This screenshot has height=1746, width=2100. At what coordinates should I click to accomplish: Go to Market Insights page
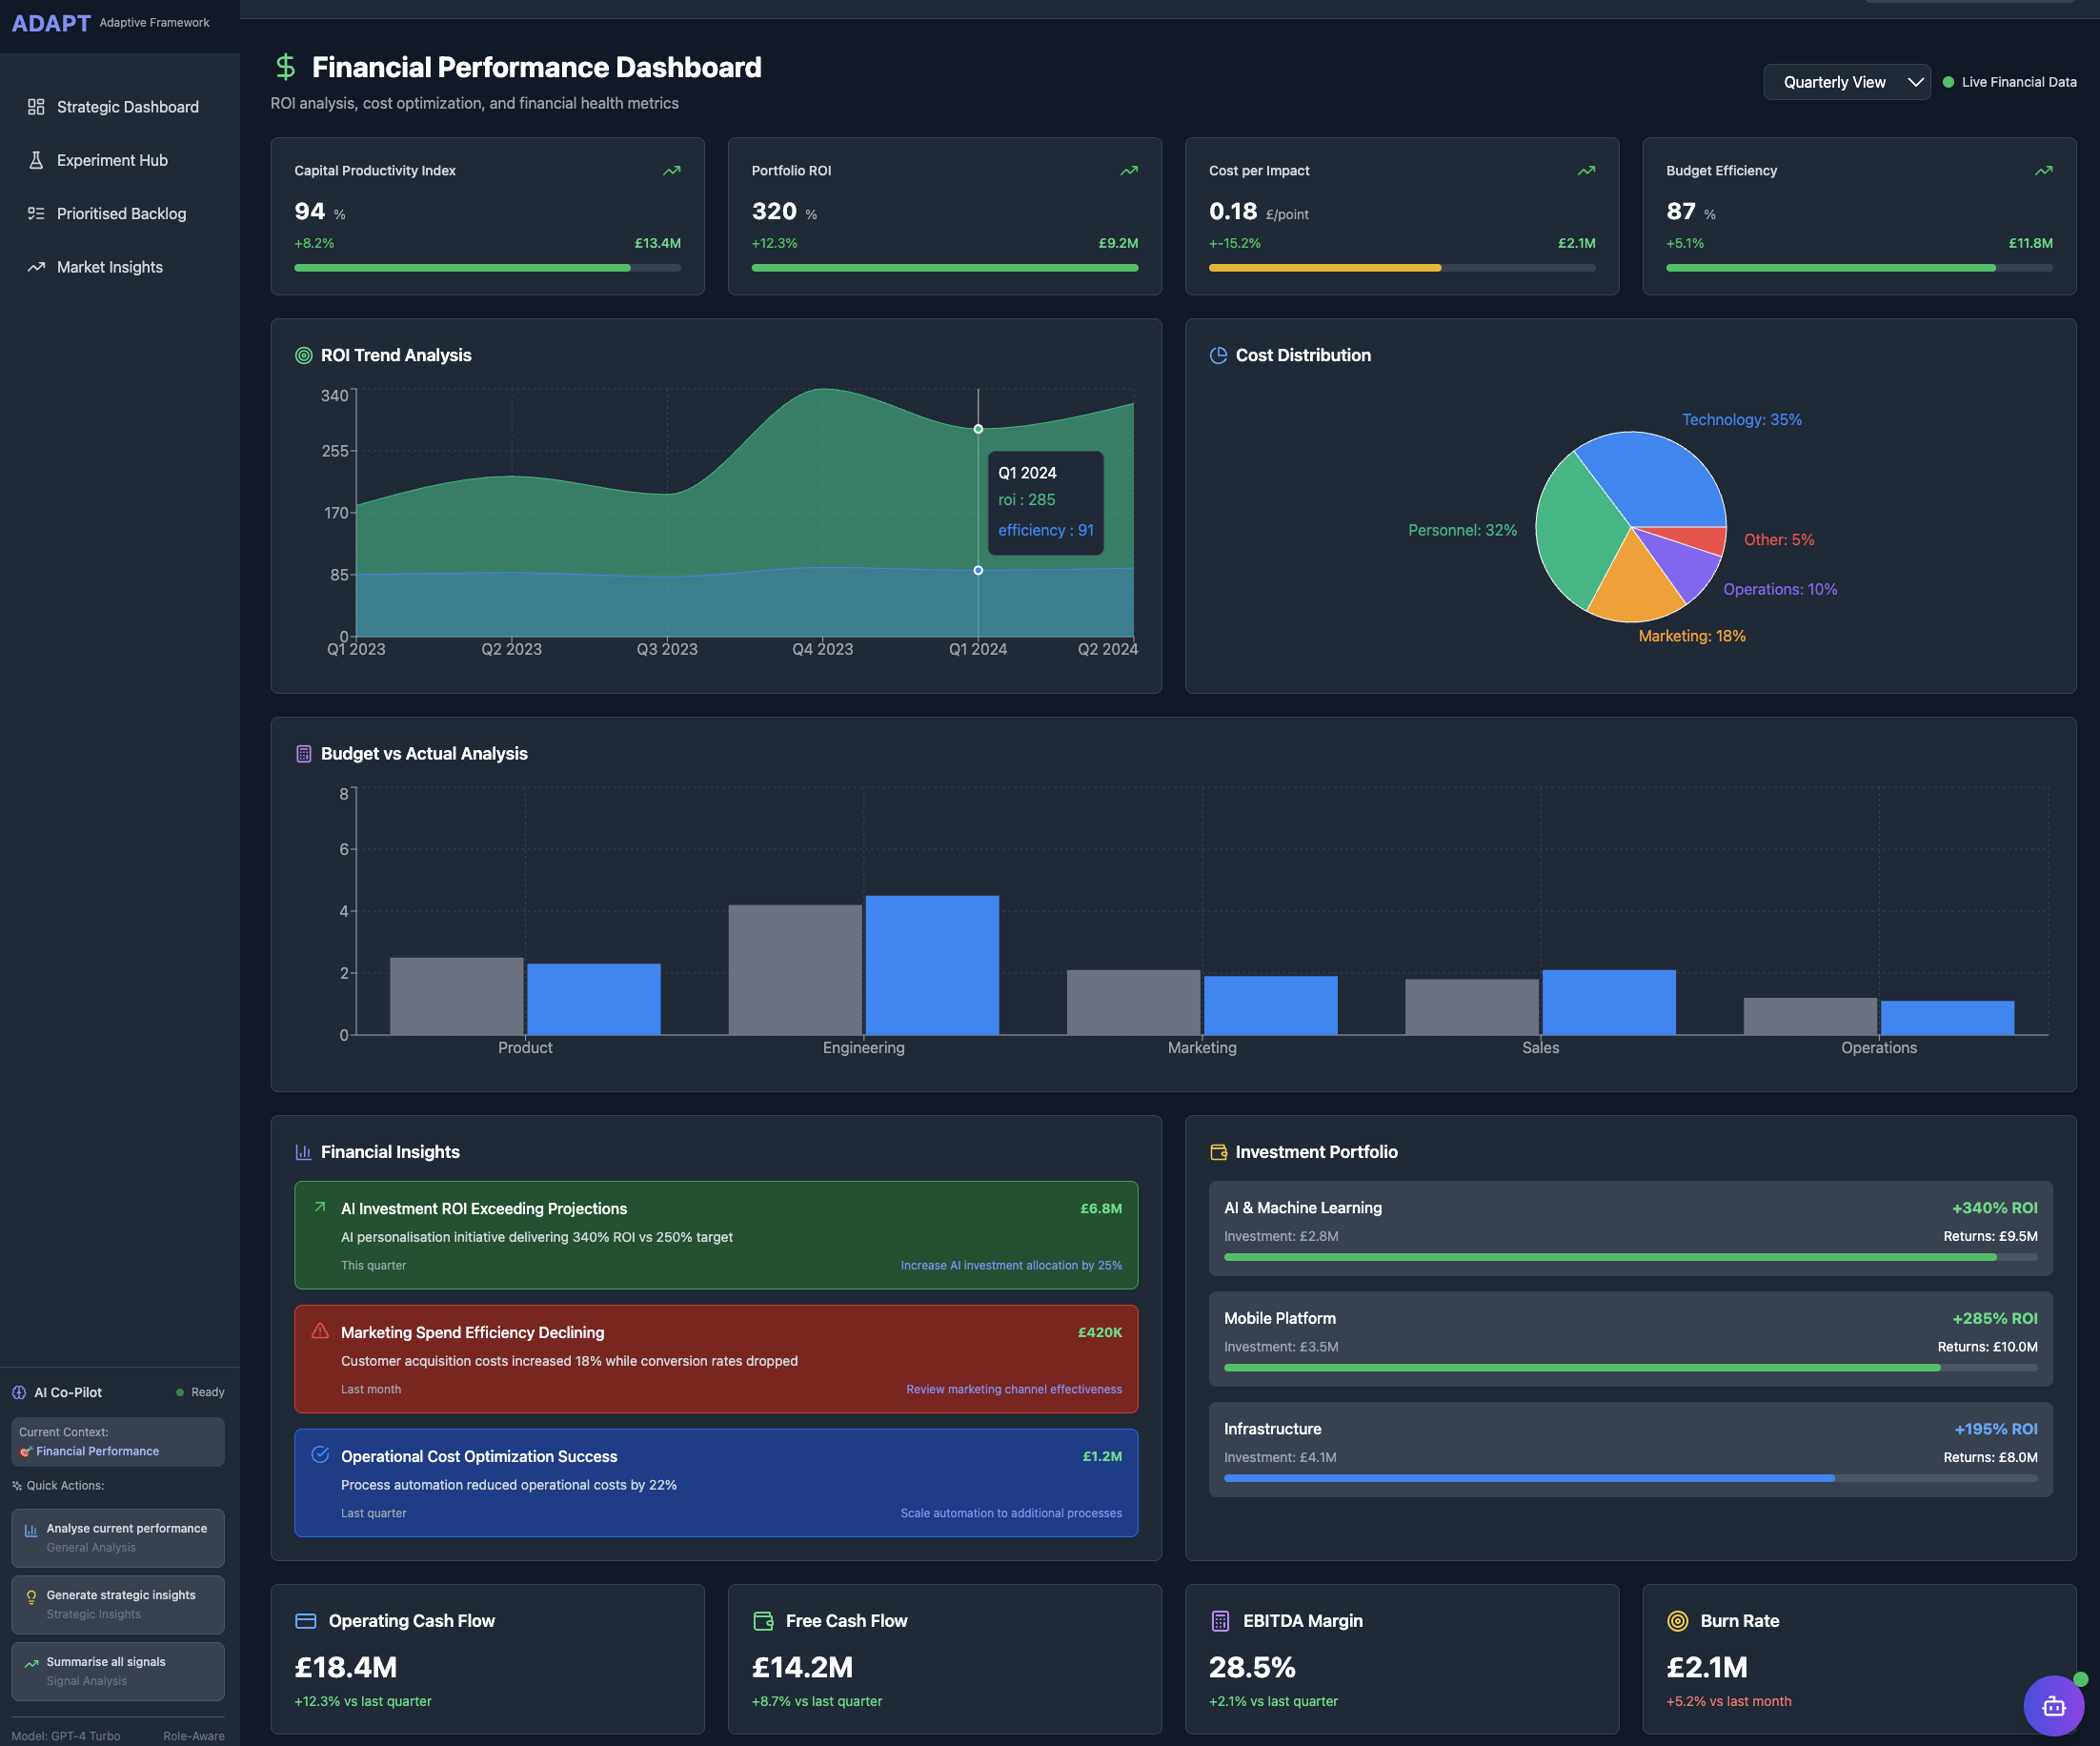[x=109, y=267]
